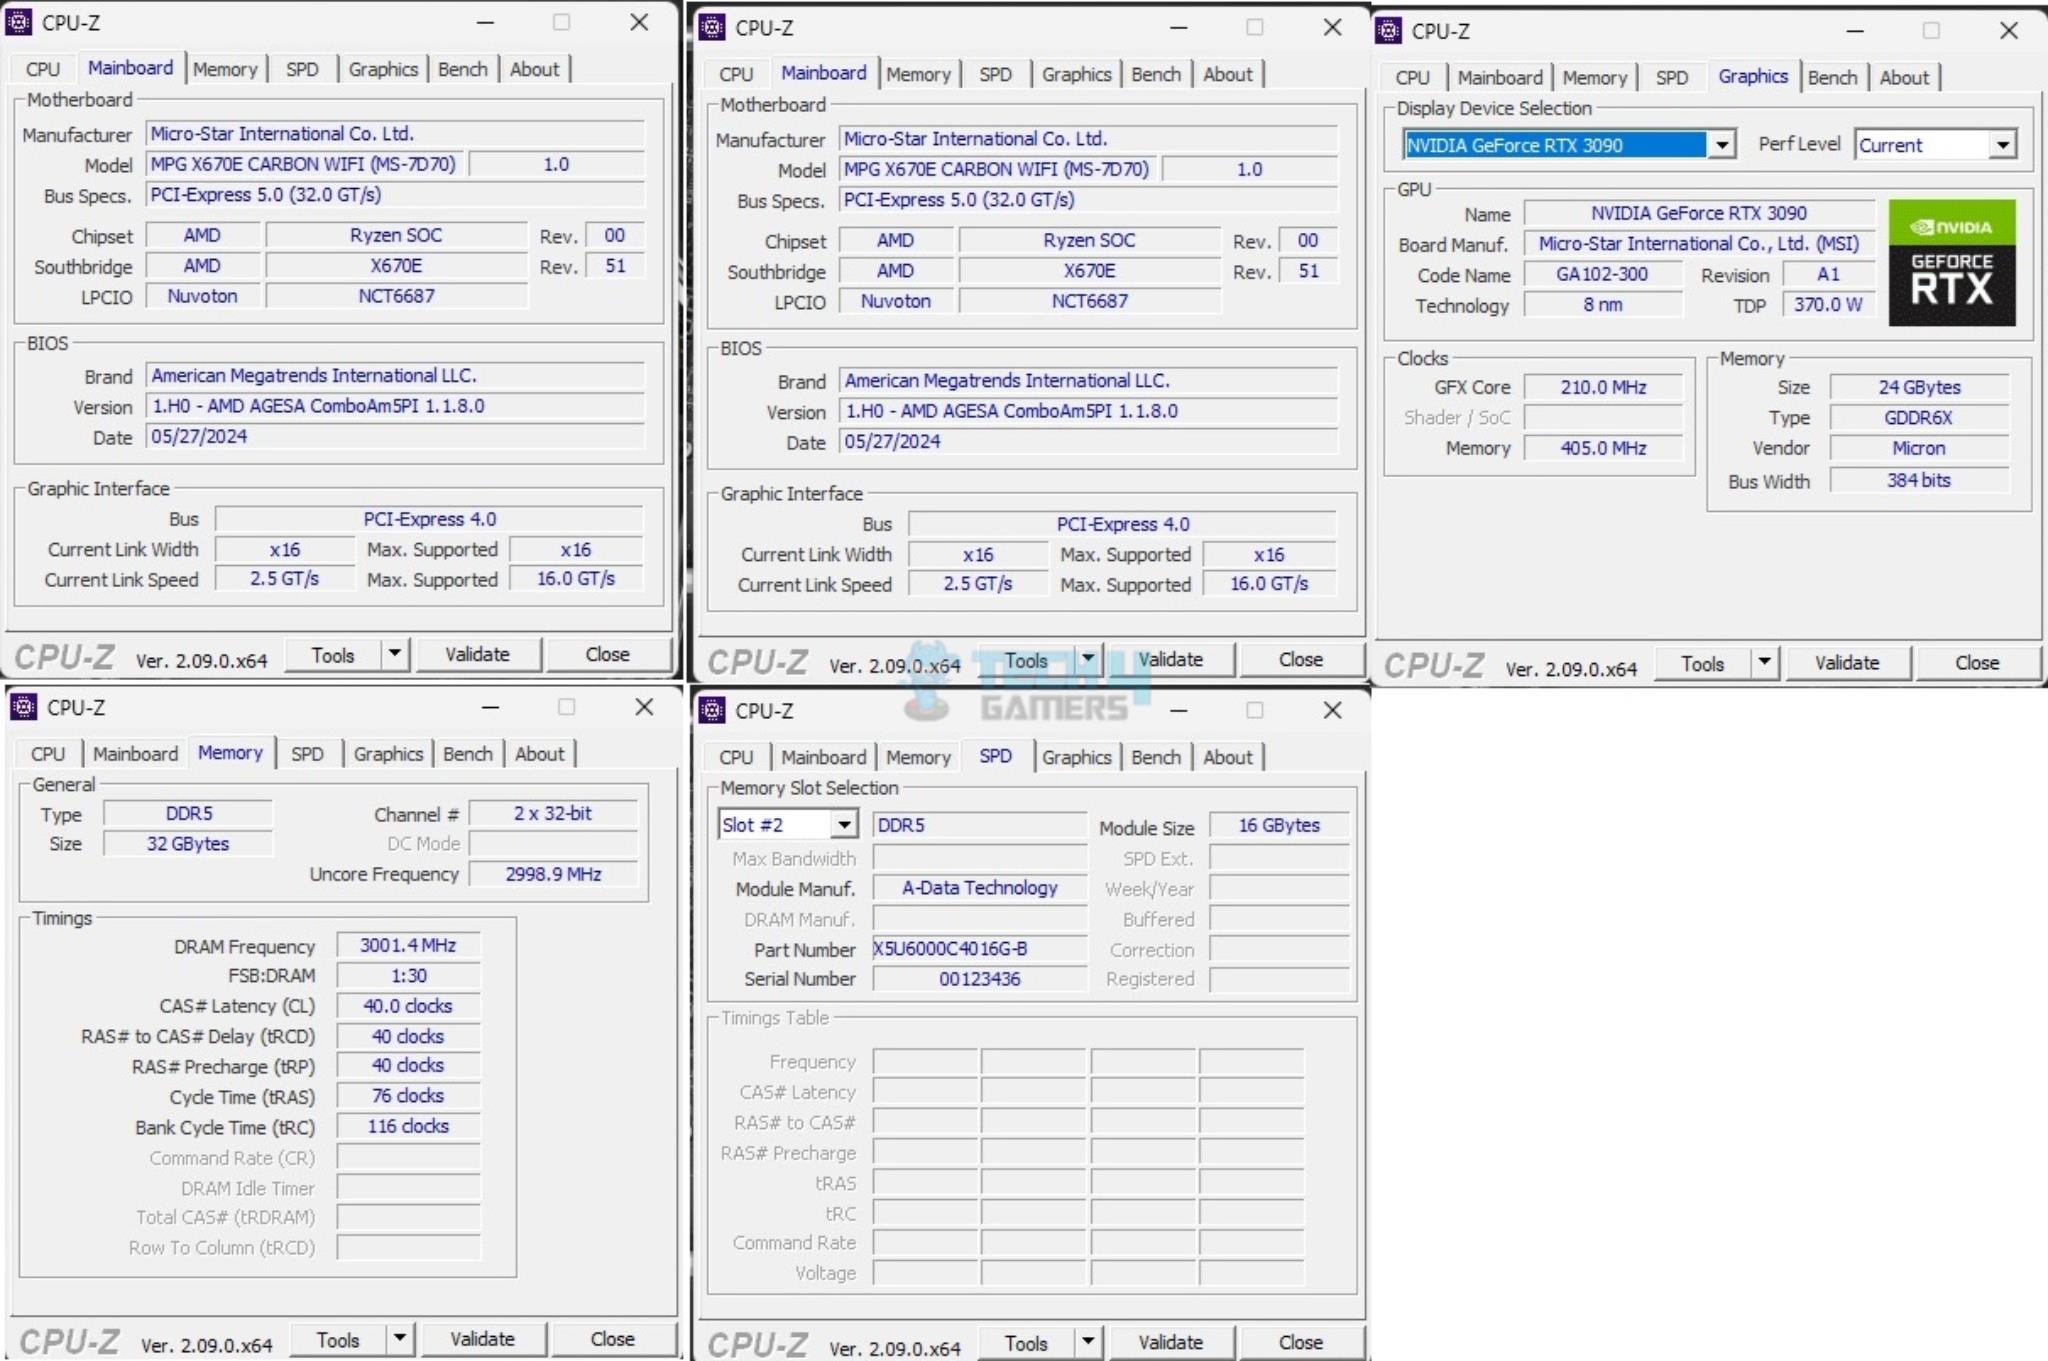This screenshot has width=2048, height=1361.
Task: Click the Part Number field X5U6000C4016G-B
Action: [979, 949]
